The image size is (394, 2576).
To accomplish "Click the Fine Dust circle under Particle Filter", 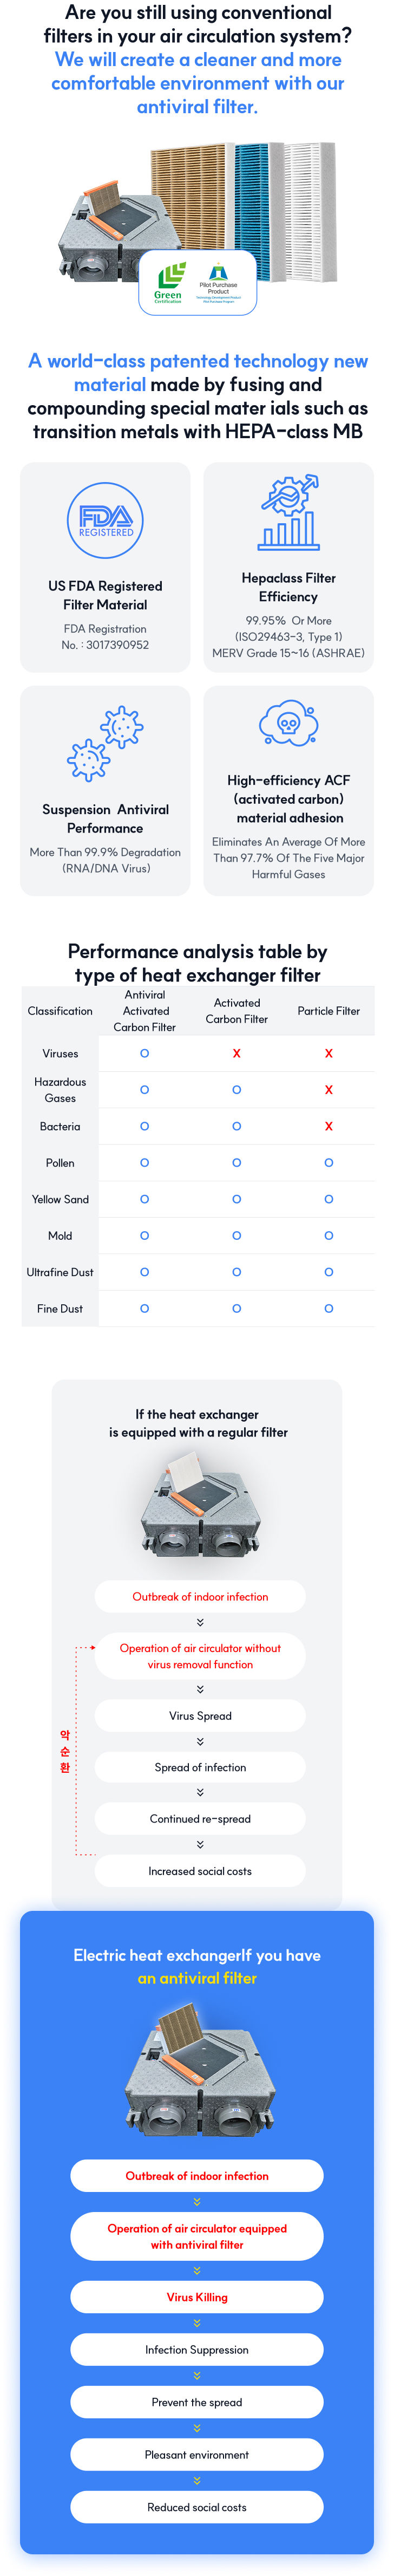I will (x=328, y=1308).
